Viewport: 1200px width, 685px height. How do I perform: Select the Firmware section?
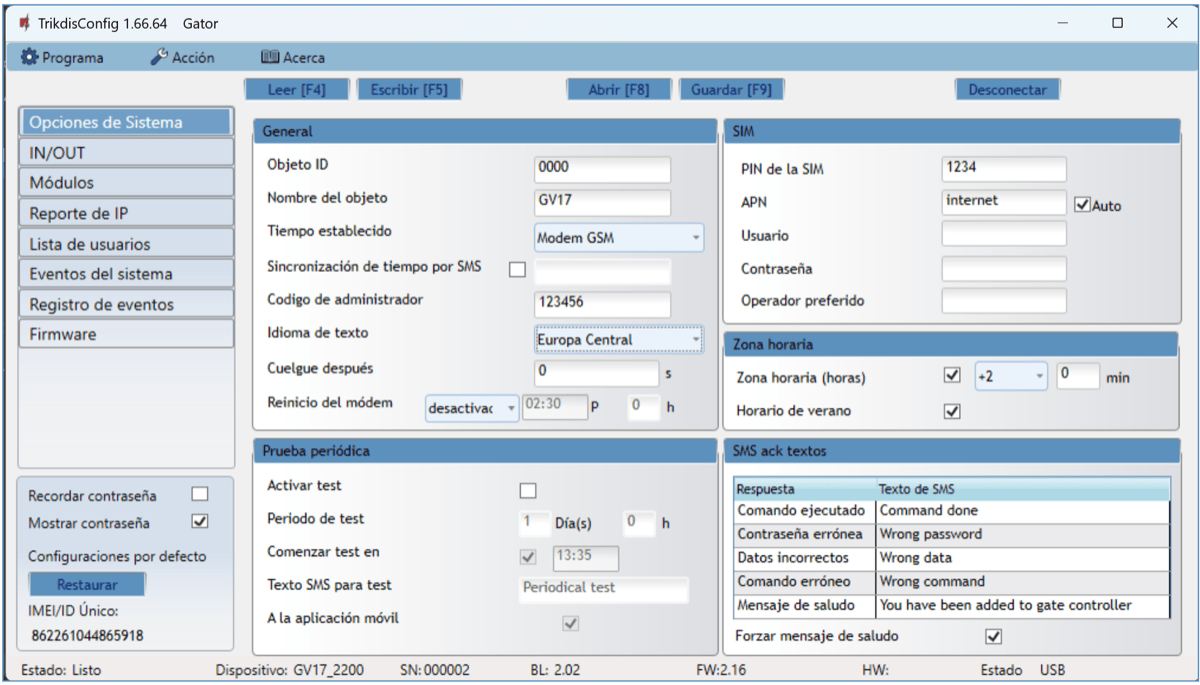point(126,334)
